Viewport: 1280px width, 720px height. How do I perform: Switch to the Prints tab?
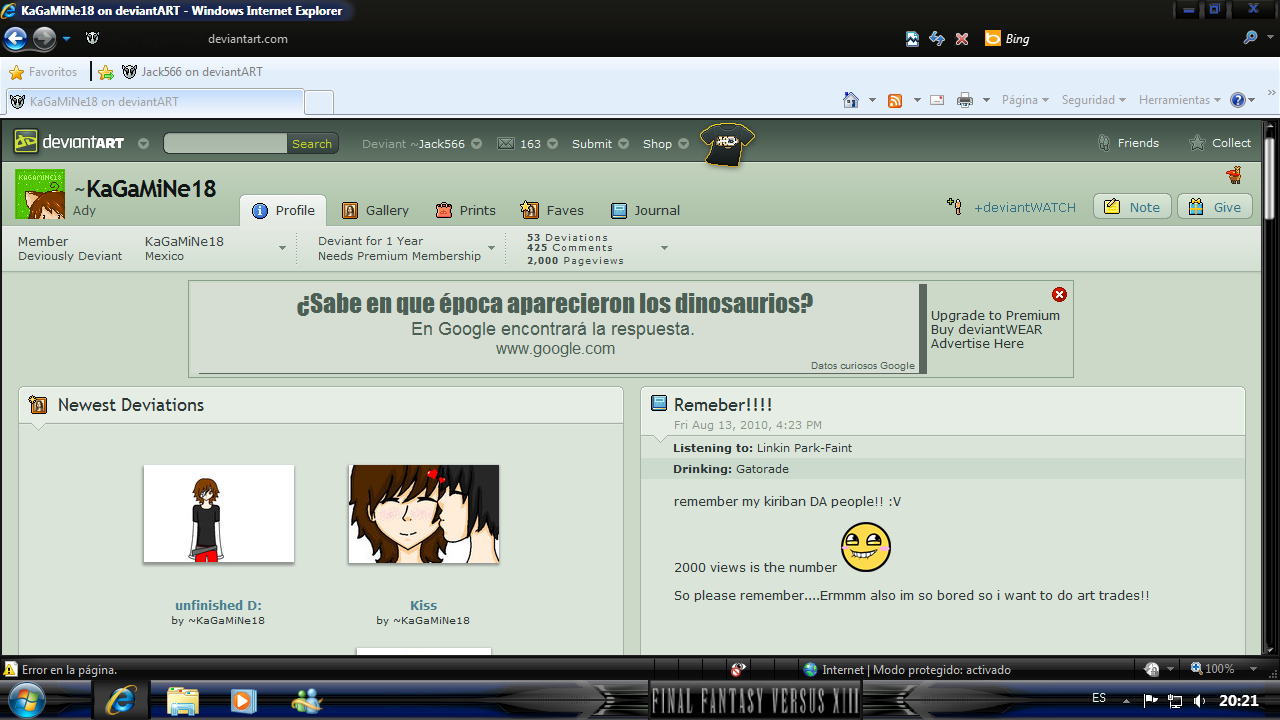[x=465, y=210]
